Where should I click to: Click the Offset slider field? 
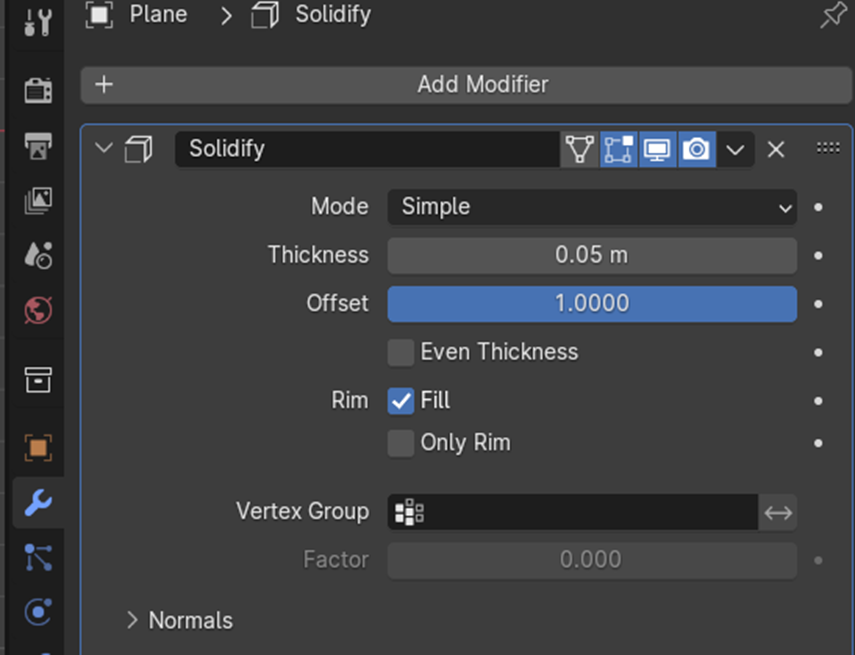[x=592, y=303]
